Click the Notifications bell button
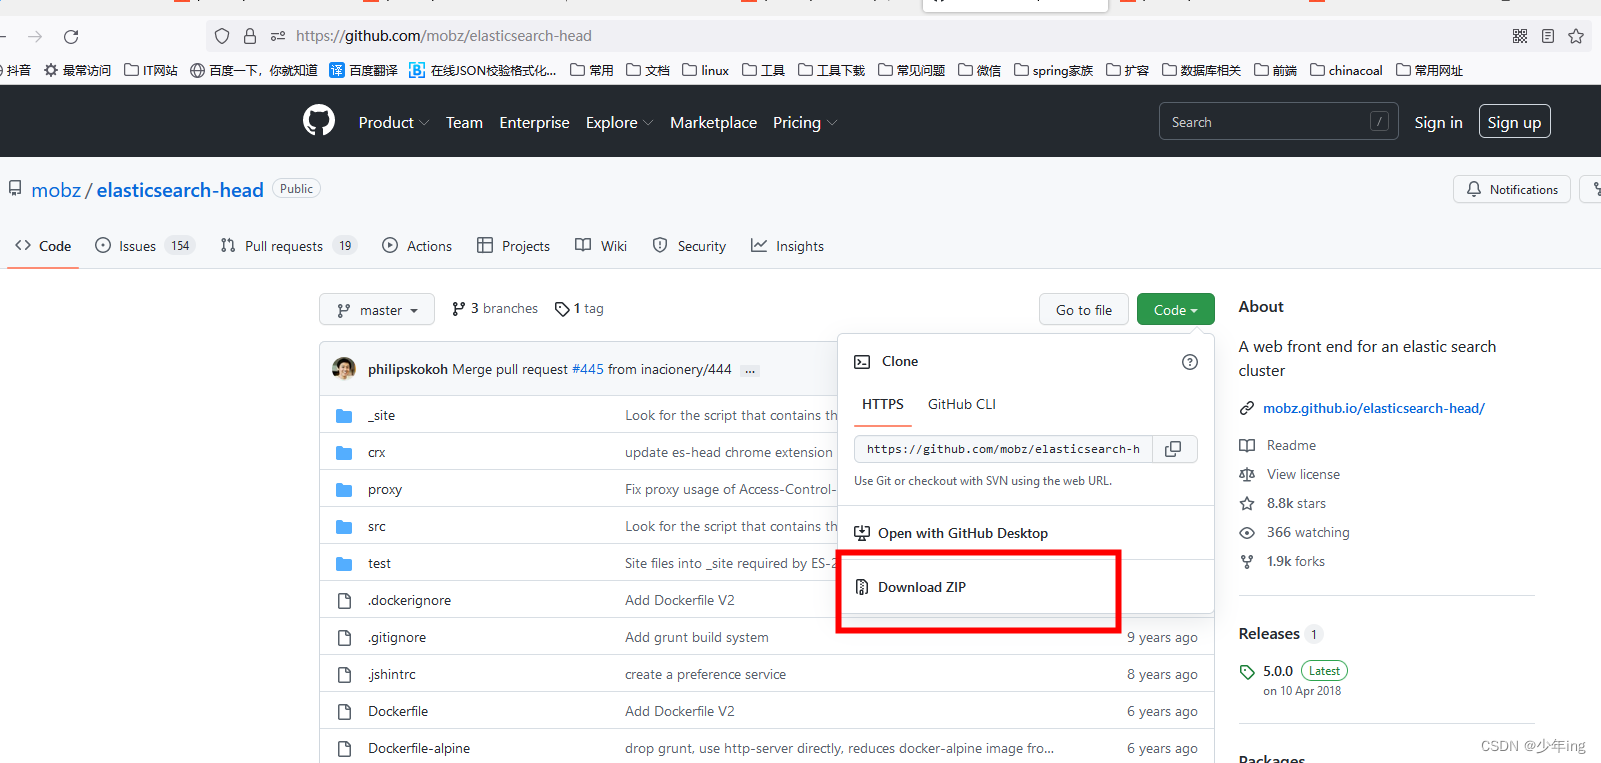 pyautogui.click(x=1511, y=189)
